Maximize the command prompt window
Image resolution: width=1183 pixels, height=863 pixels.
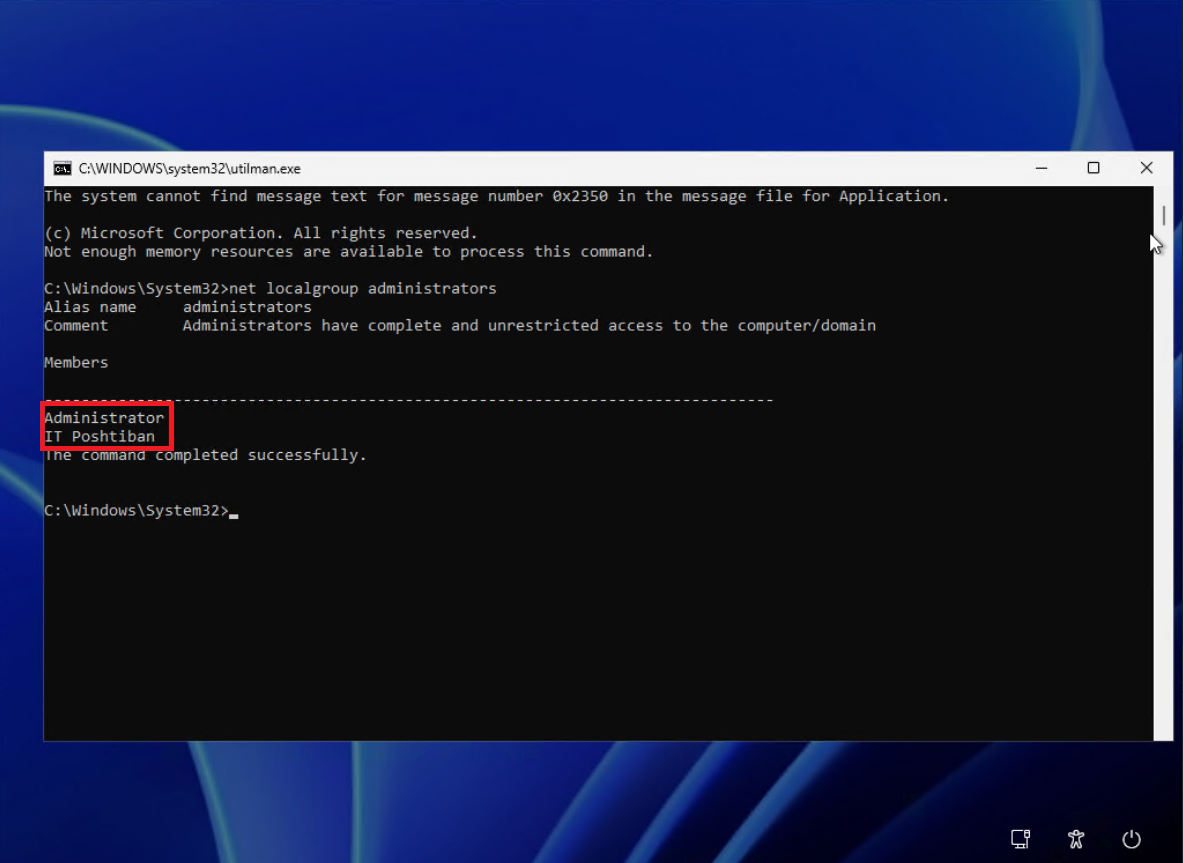[1093, 168]
